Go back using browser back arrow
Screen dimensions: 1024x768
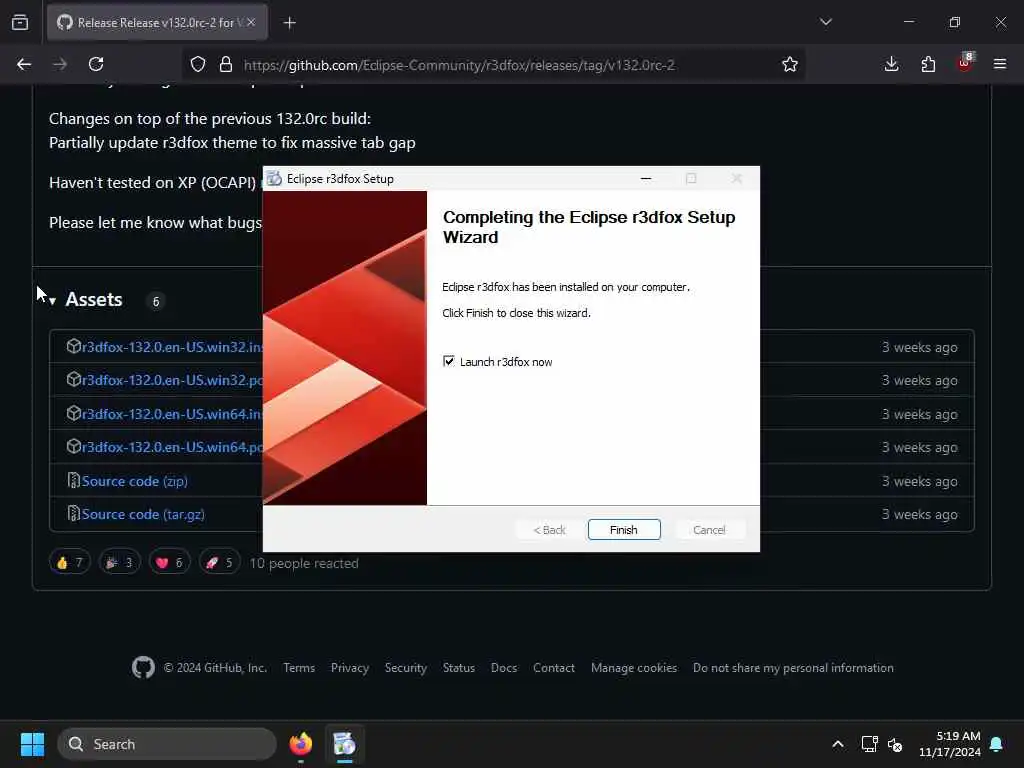pyautogui.click(x=24, y=64)
